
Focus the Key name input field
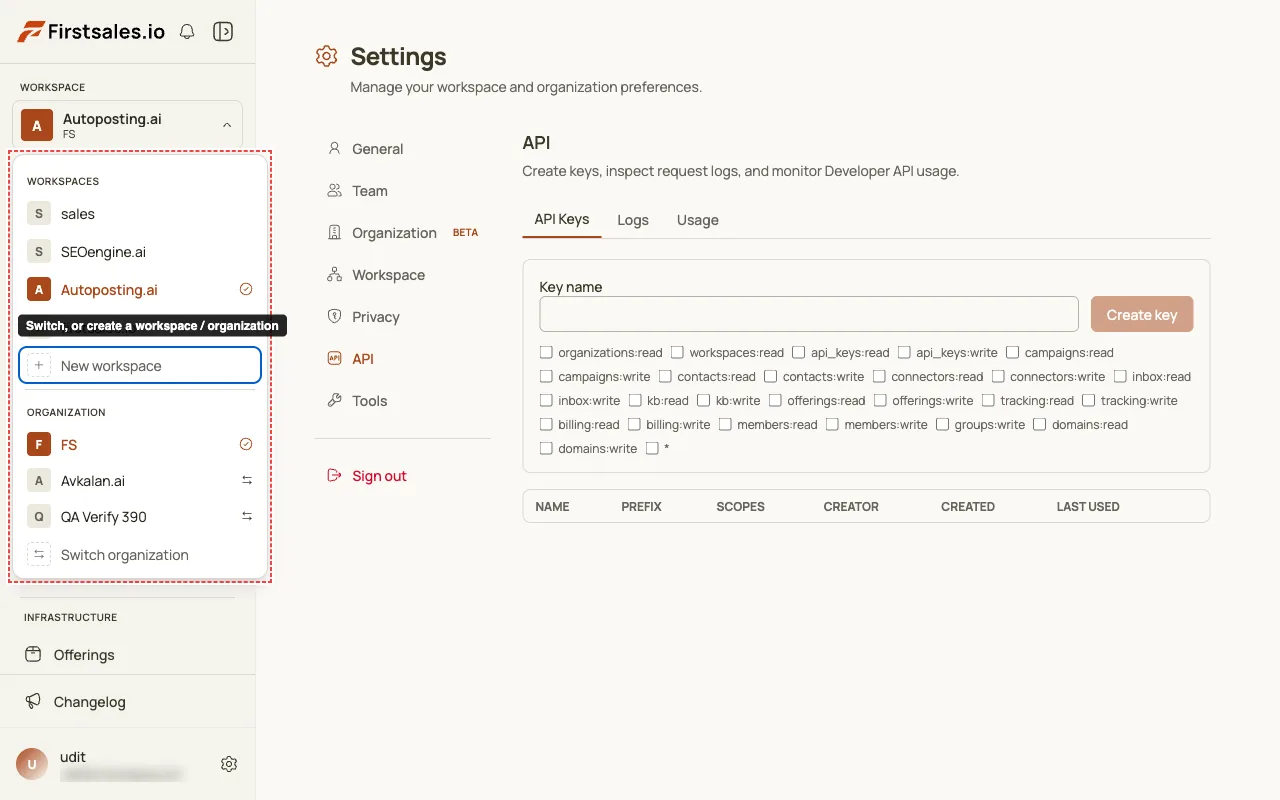coord(809,314)
